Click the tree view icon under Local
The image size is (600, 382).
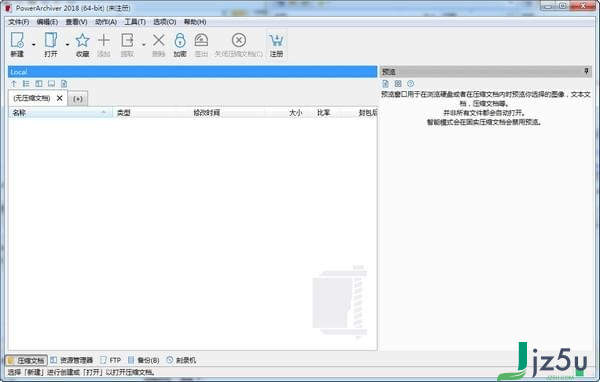26,83
